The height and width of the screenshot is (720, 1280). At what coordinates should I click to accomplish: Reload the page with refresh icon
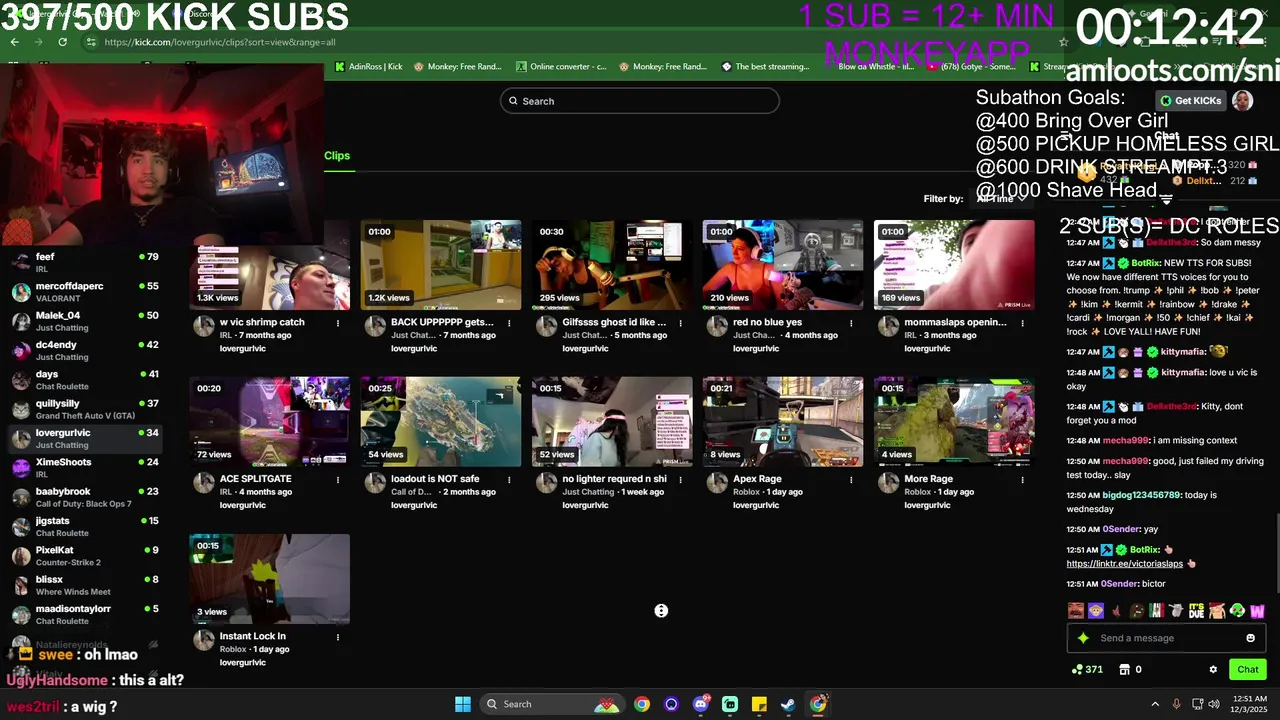tap(62, 42)
